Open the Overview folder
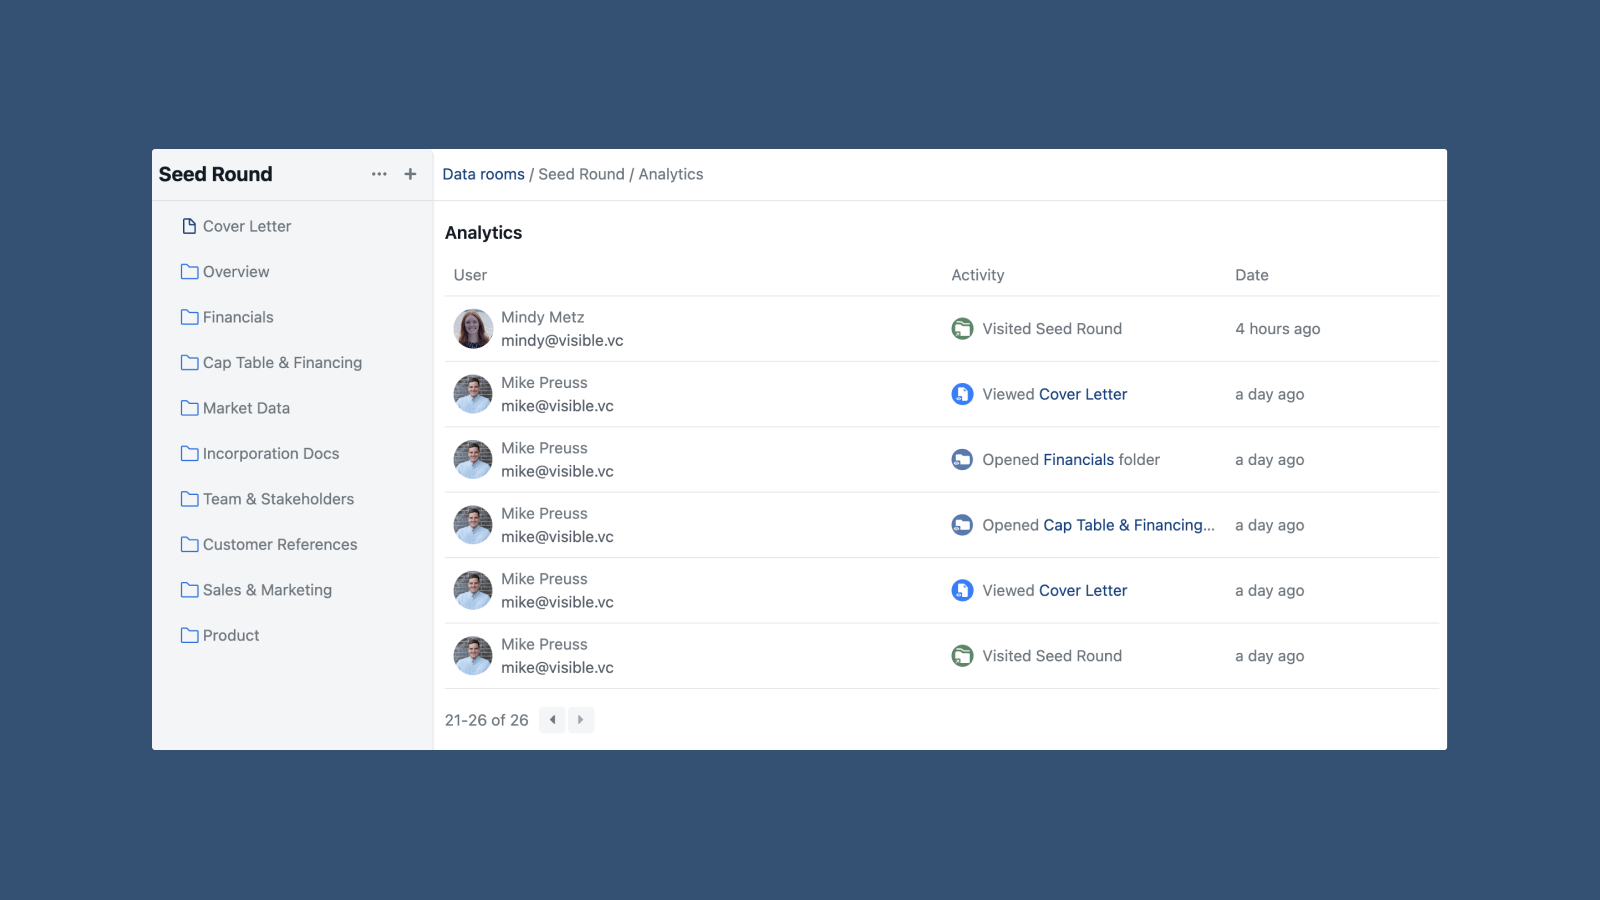Screen dimensions: 1600x900 225,272
